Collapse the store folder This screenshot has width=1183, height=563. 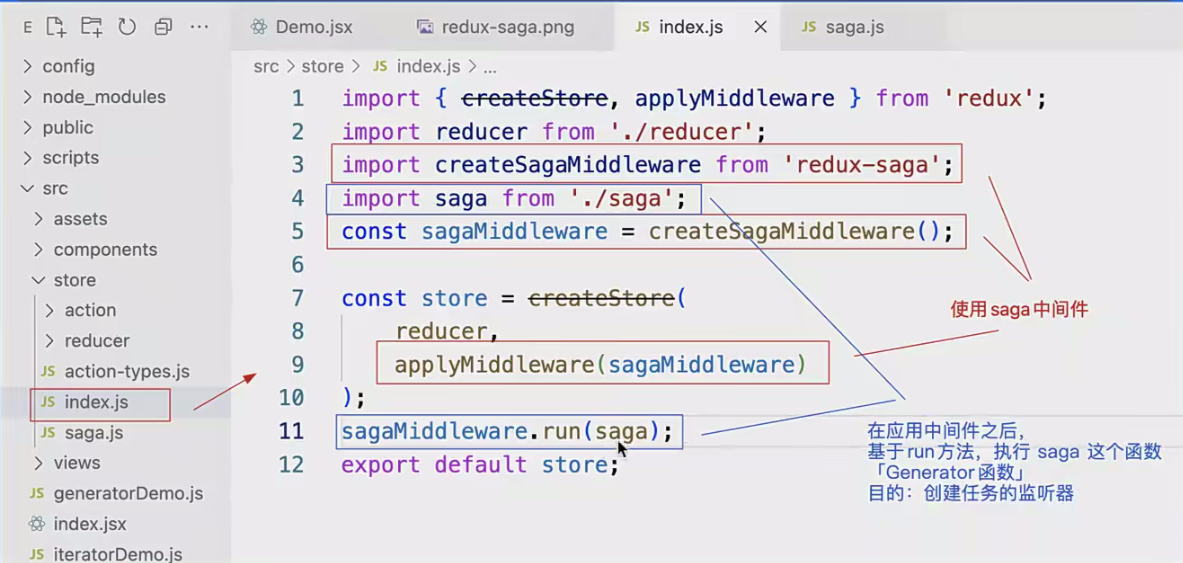pyautogui.click(x=74, y=280)
